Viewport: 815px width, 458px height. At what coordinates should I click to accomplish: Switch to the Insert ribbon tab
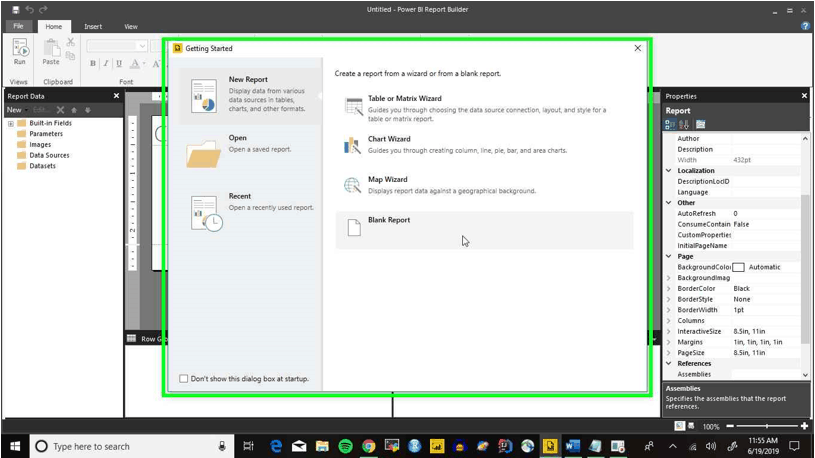[93, 27]
